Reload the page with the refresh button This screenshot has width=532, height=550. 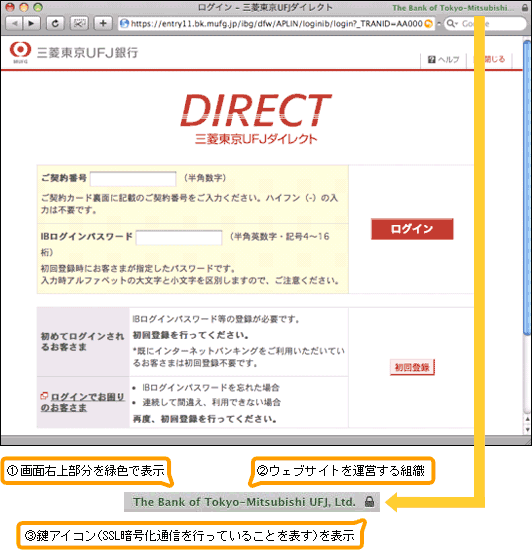pos(55,24)
